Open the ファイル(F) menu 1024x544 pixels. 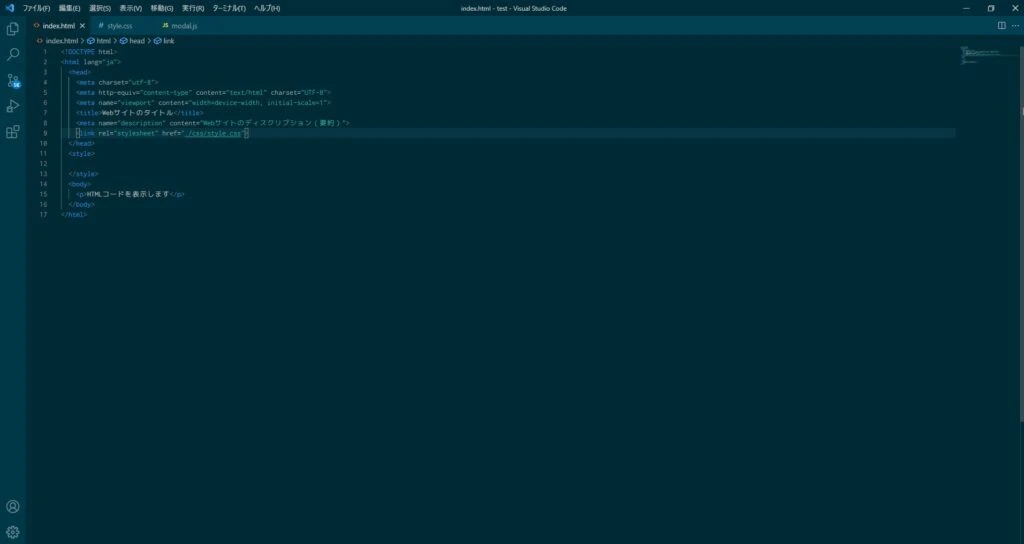[x=37, y=8]
